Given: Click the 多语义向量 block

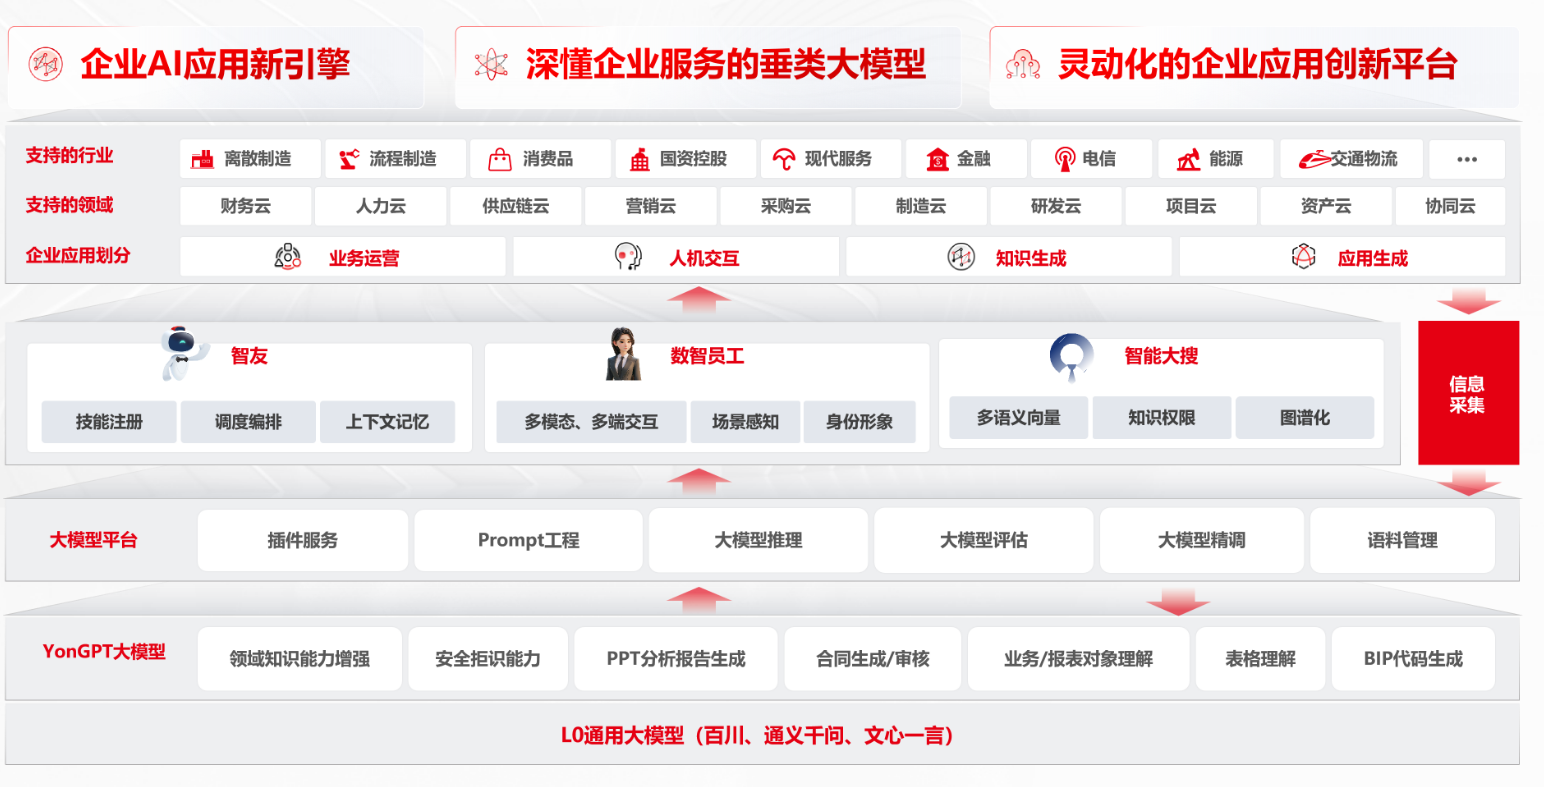Looking at the screenshot, I should (1019, 418).
